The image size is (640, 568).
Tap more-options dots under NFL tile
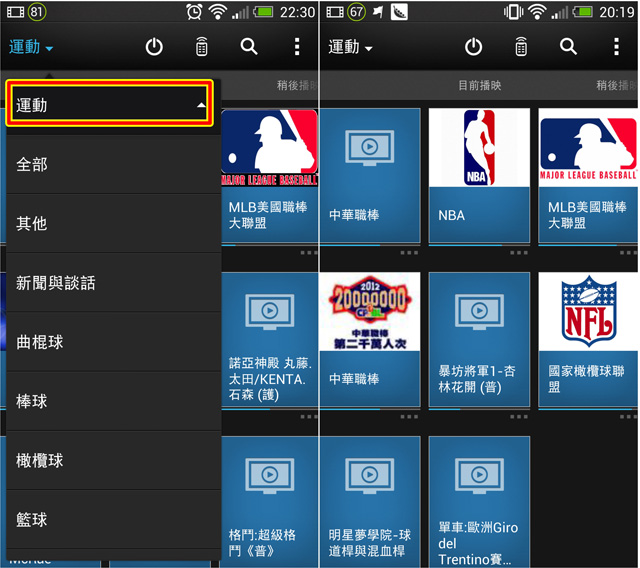(627, 417)
